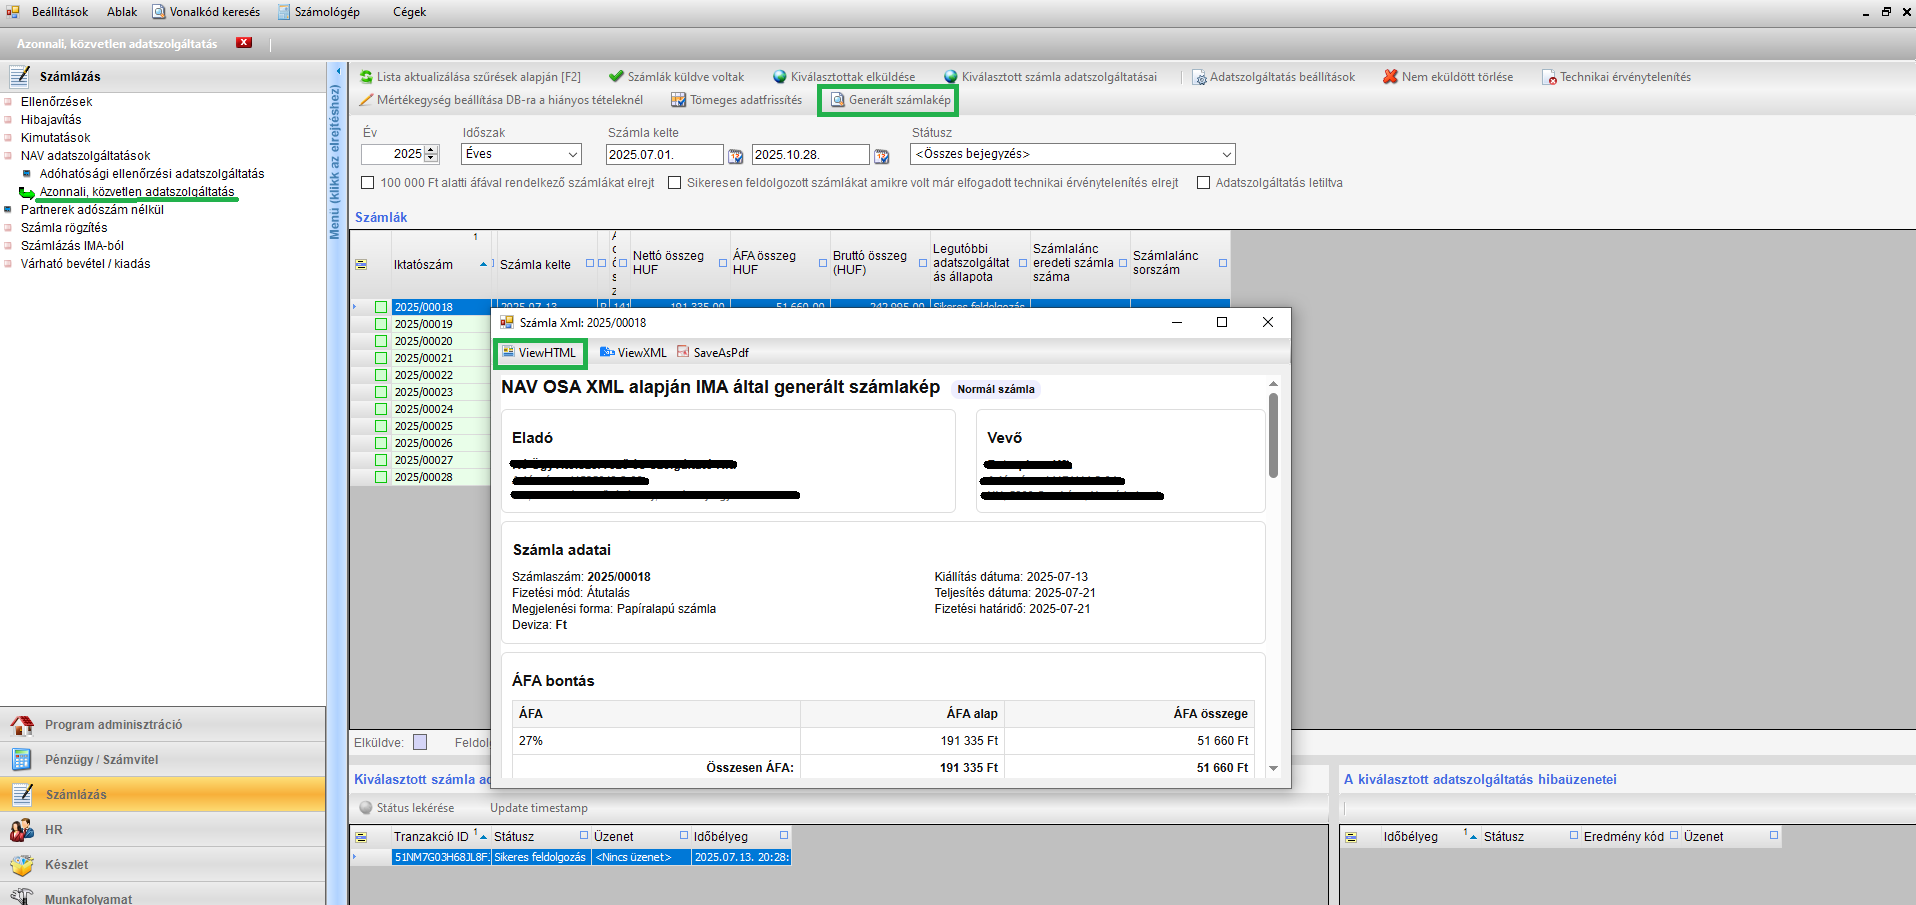This screenshot has height=905, width=1916.
Task: Click the SaveAsPdf icon
Action: tap(683, 352)
